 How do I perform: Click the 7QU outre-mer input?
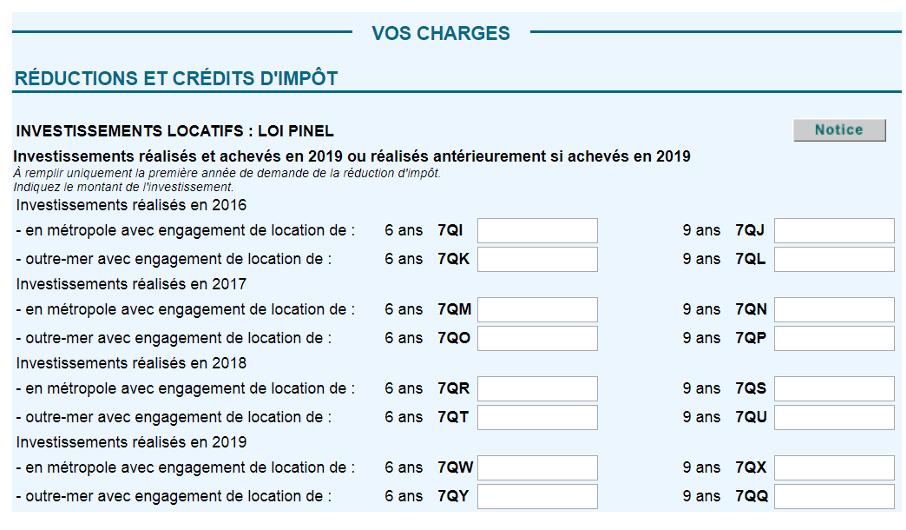[834, 417]
